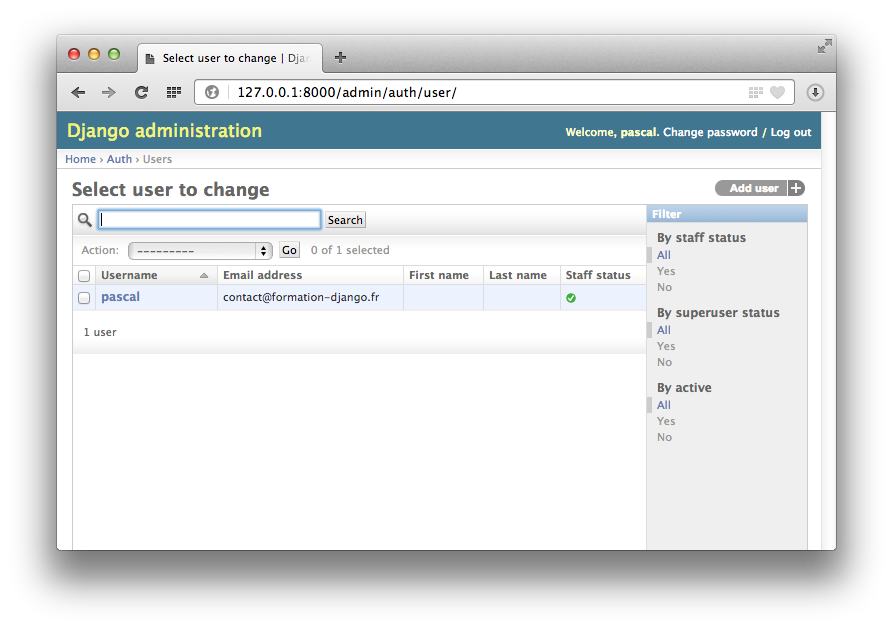Click the Log out link
Viewport: 893px width, 629px height.
[x=791, y=132]
